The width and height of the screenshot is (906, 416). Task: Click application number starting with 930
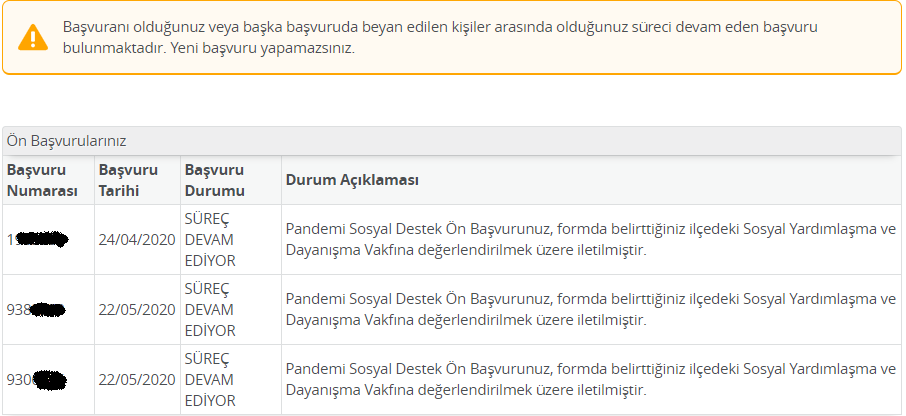(37, 380)
